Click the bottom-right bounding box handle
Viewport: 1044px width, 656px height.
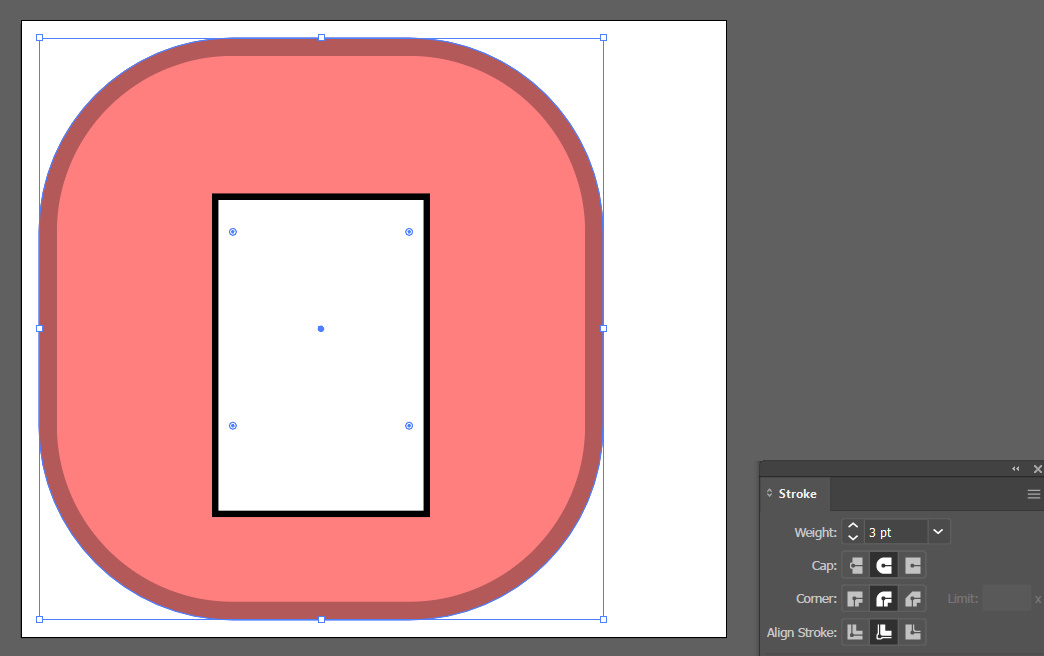click(x=603, y=619)
